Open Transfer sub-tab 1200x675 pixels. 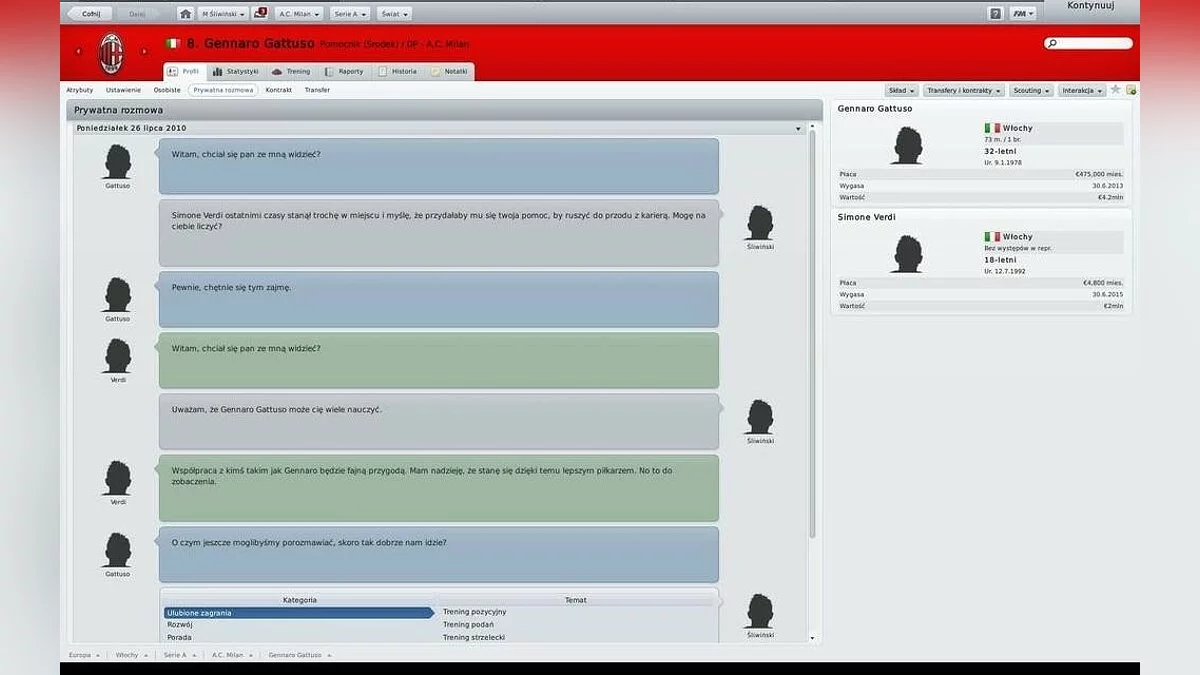317,90
